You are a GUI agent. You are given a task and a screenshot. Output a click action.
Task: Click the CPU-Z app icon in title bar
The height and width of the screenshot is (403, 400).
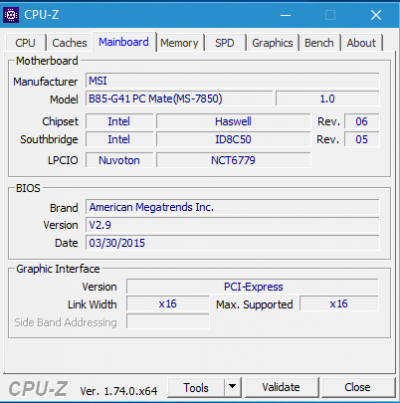click(11, 14)
